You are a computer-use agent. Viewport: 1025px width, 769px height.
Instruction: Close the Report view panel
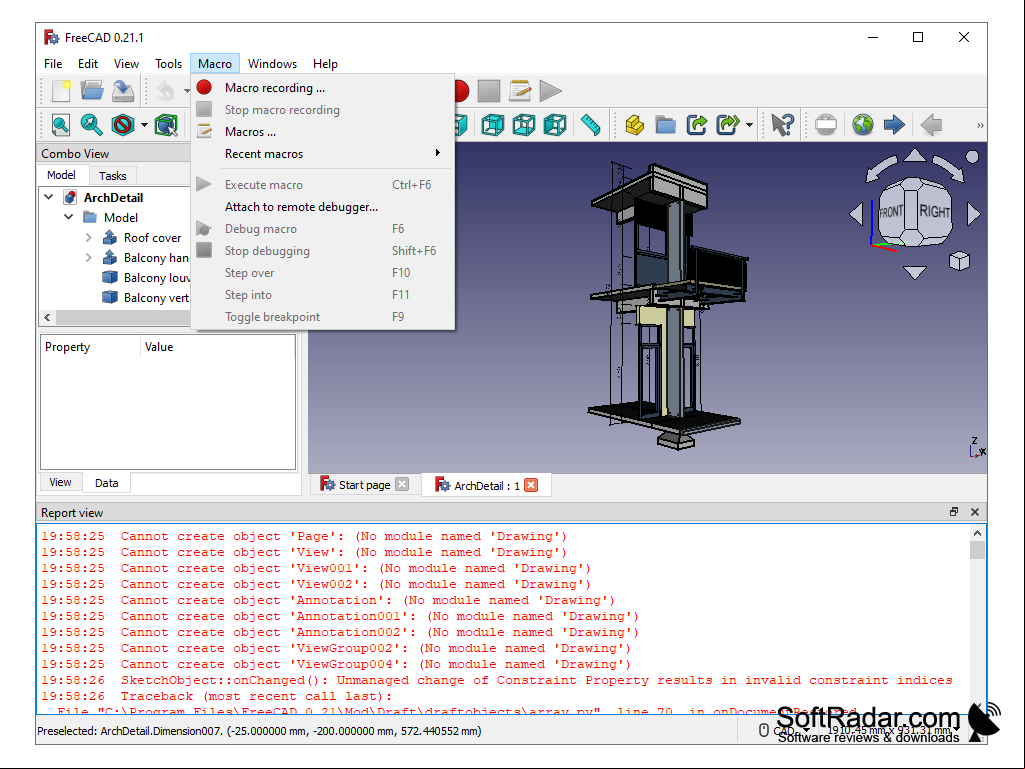coord(975,512)
